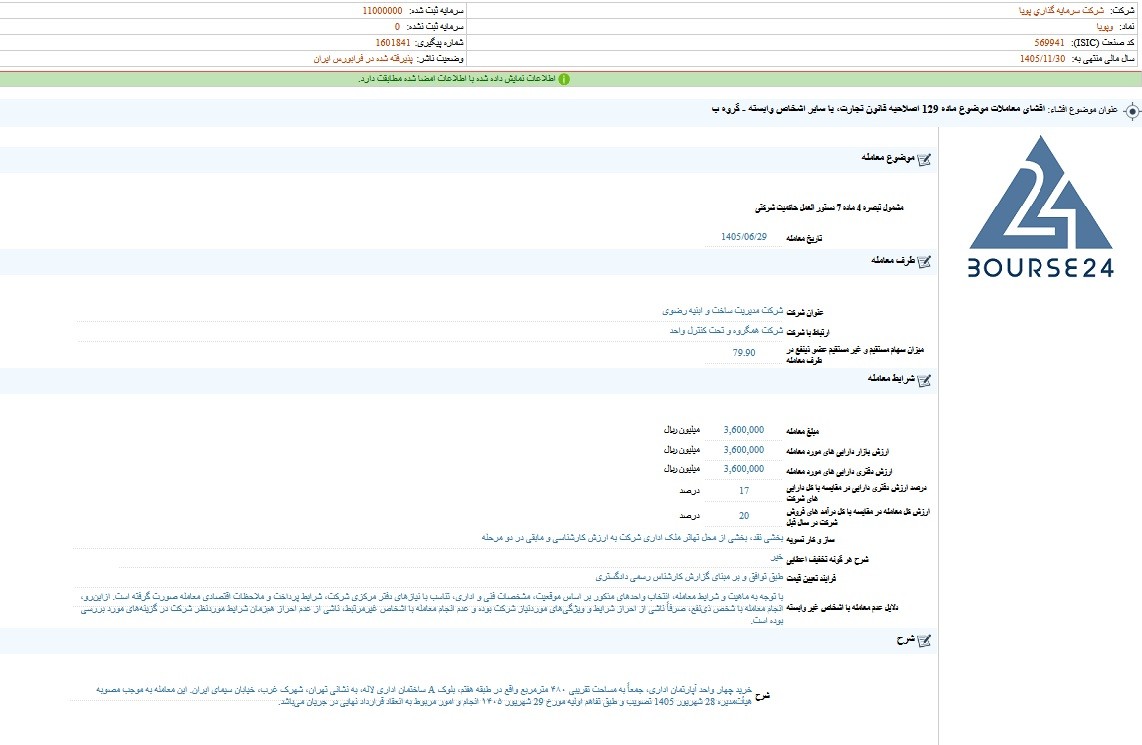Select counterparty name شرکت مدیریت ساخت و ابنیه رضوی
The image size is (1142, 745).
tap(722, 311)
